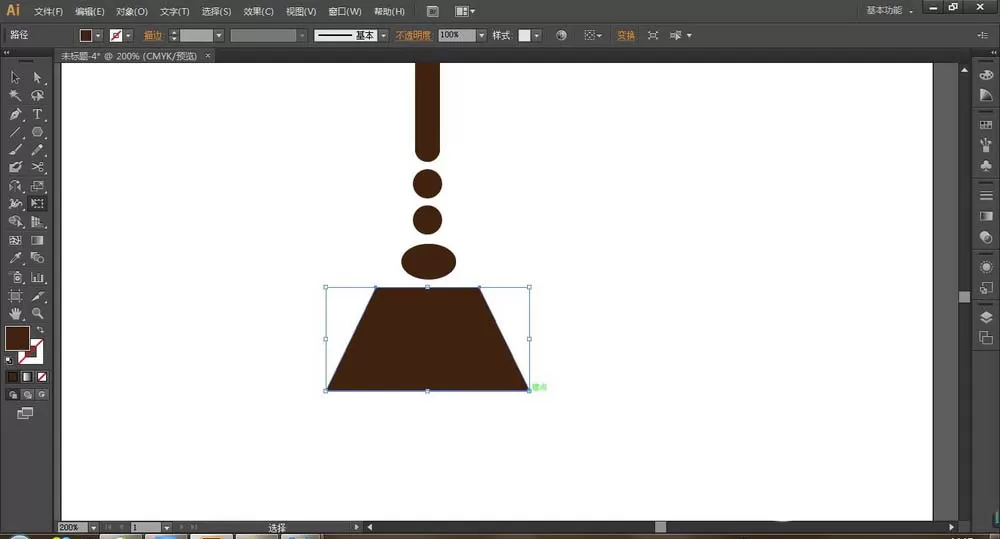The image size is (1000, 539).
Task: Expand the opacity 100% dropdown
Action: pyautogui.click(x=482, y=36)
